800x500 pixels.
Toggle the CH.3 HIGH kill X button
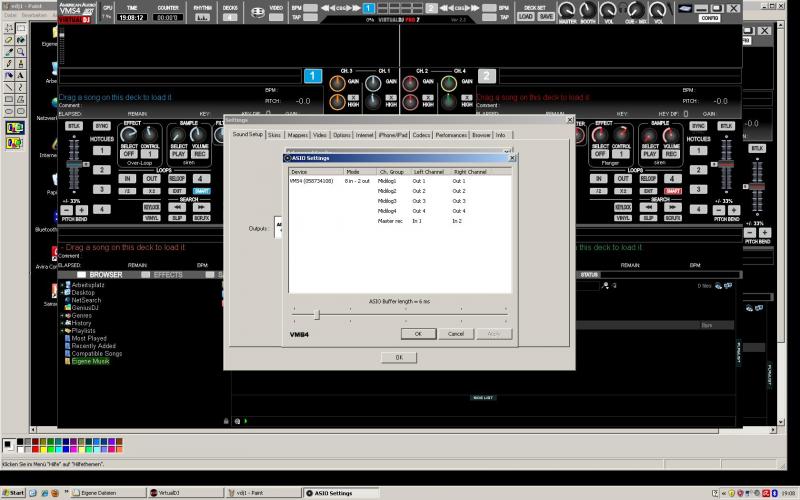(353, 97)
